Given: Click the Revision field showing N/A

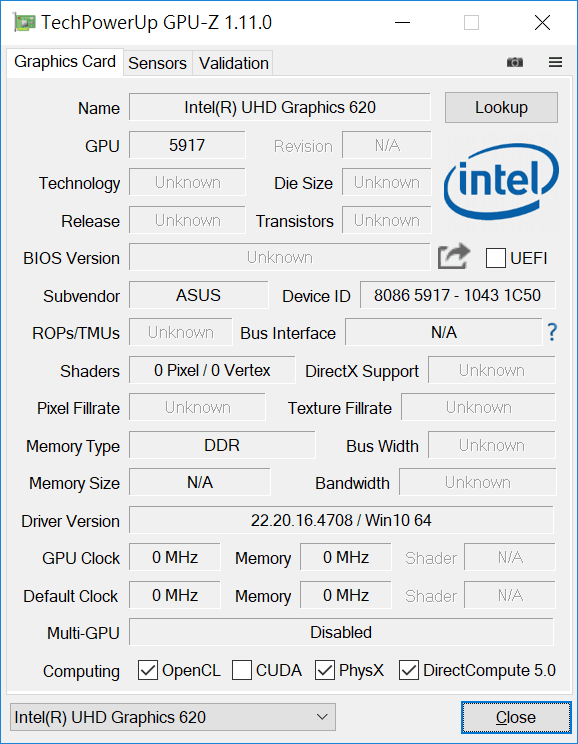Looking at the screenshot, I should coord(387,145).
